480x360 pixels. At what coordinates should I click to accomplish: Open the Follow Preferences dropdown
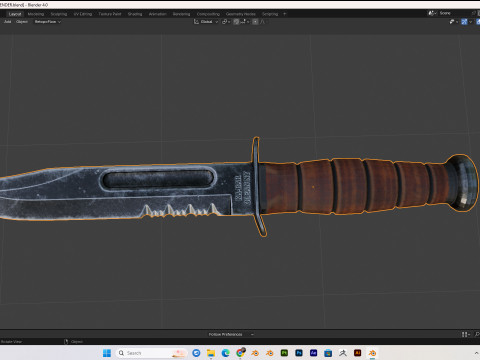(231, 334)
